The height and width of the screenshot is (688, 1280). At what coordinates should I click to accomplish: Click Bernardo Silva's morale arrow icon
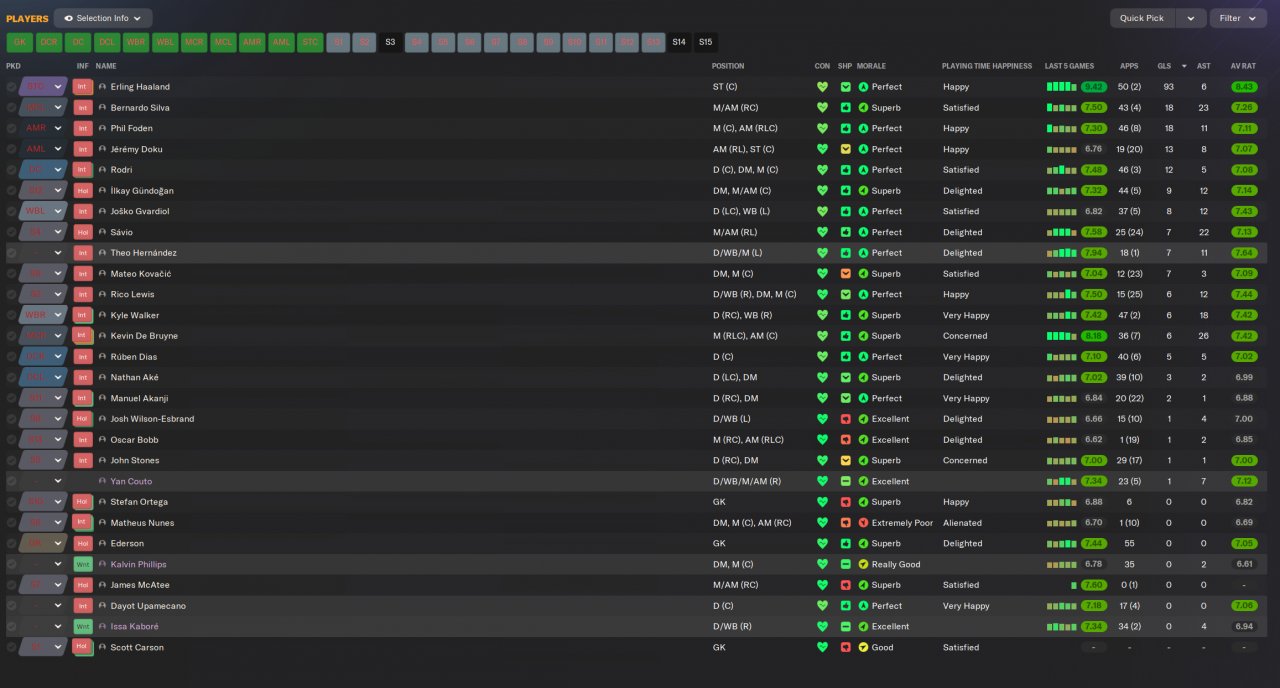[863, 108]
